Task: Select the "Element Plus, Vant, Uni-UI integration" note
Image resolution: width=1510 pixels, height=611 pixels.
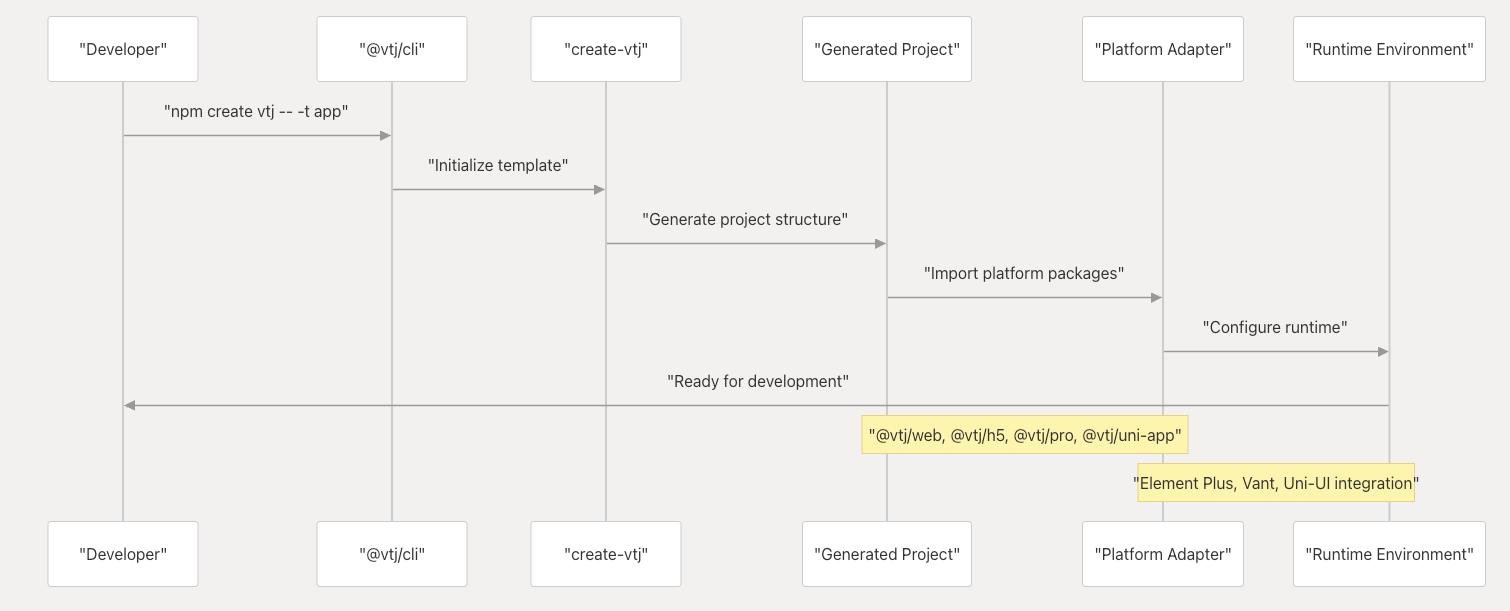Action: [x=1276, y=483]
